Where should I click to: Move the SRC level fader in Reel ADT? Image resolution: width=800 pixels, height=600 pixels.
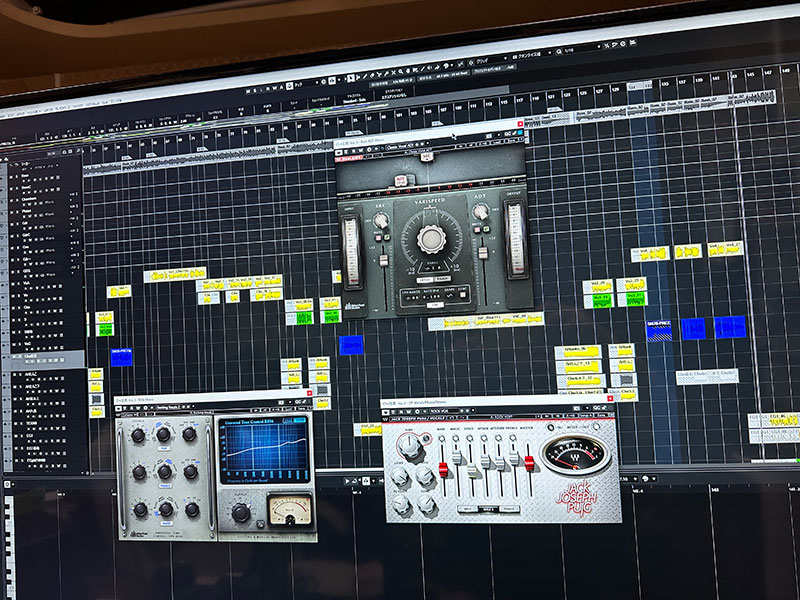coord(384,261)
